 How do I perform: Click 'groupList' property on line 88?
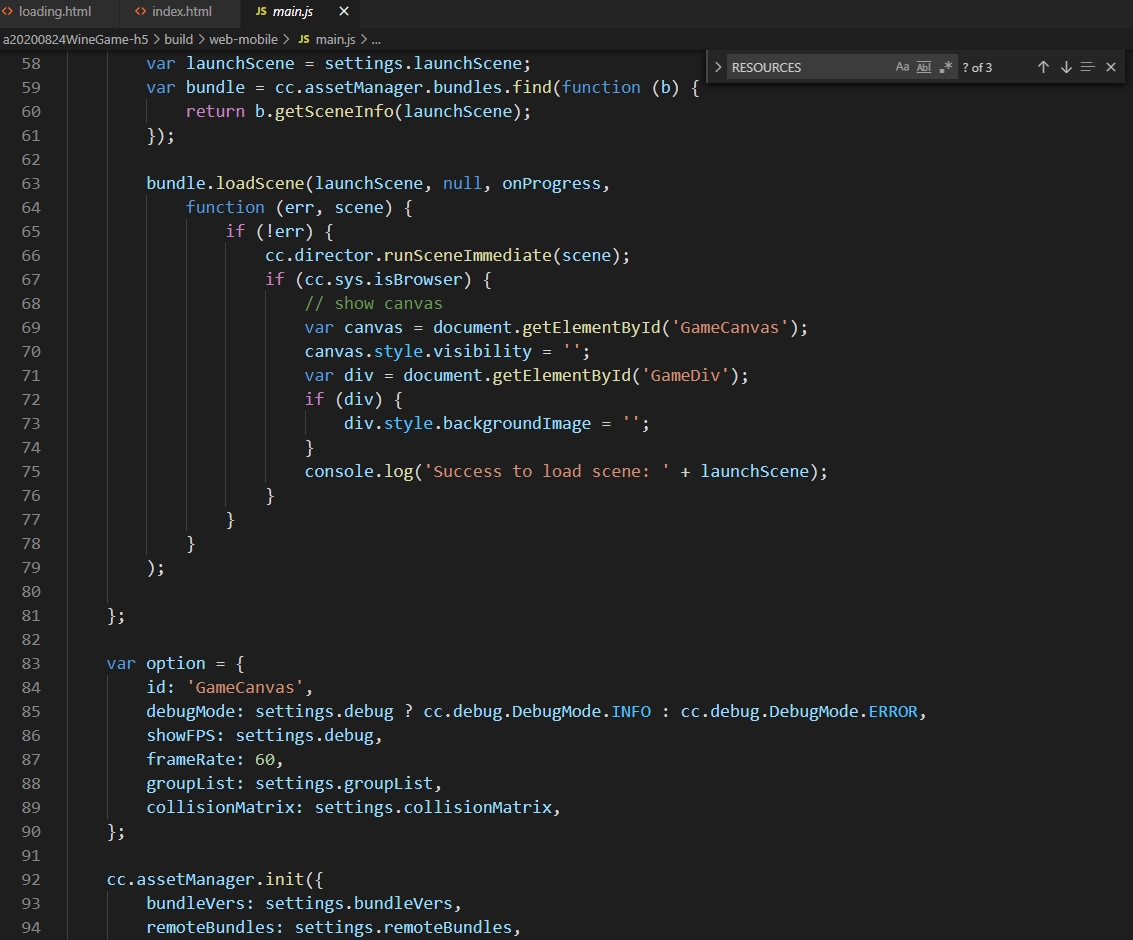[191, 783]
